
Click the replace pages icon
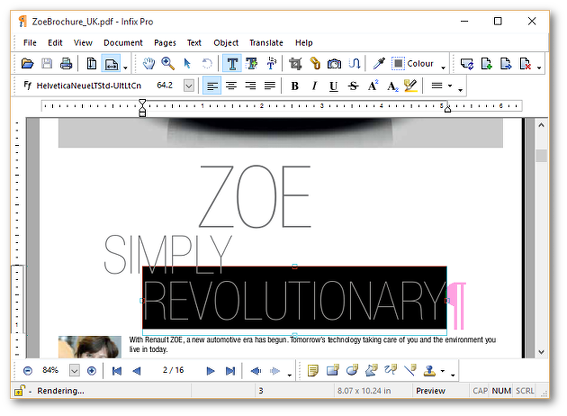(x=467, y=64)
